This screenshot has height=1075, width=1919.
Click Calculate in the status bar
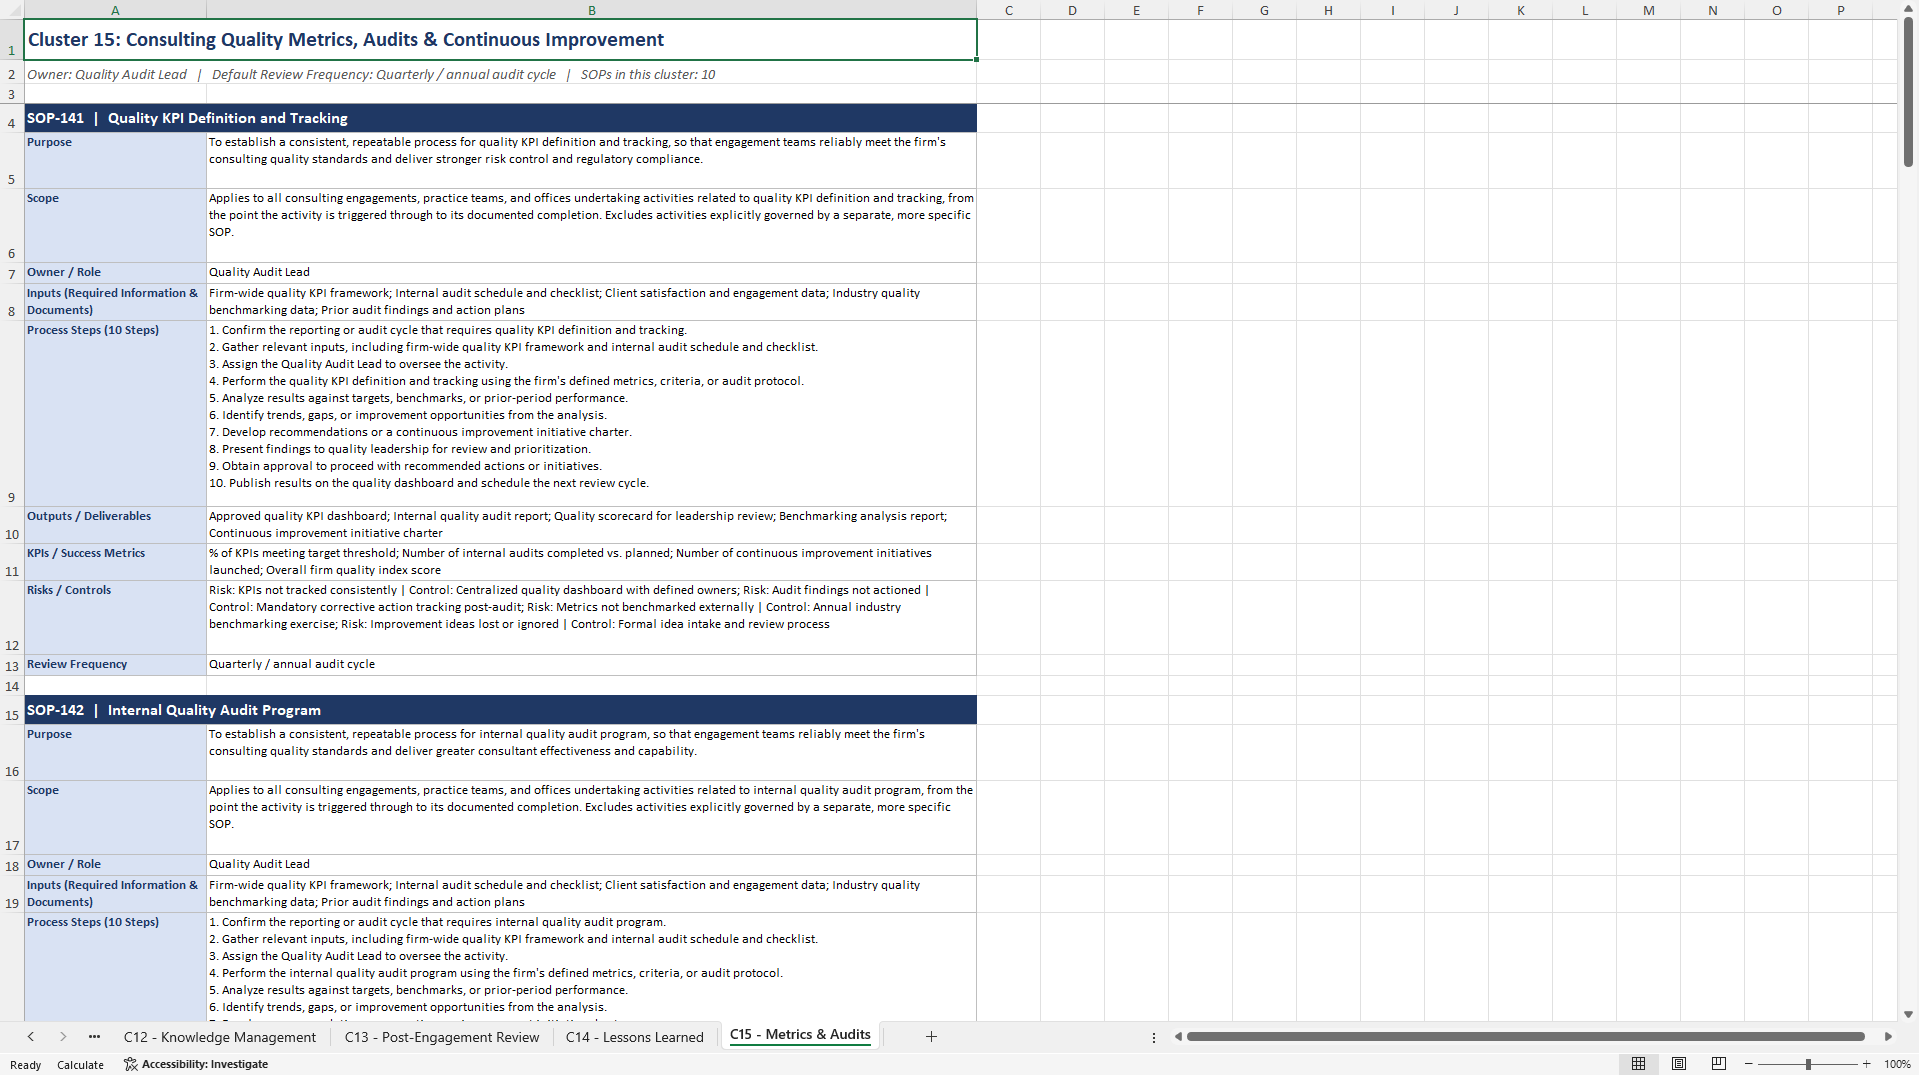pos(80,1065)
